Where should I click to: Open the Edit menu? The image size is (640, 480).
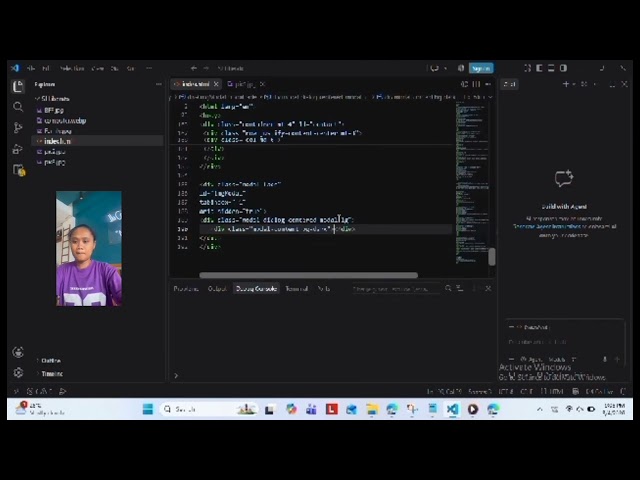[46, 68]
